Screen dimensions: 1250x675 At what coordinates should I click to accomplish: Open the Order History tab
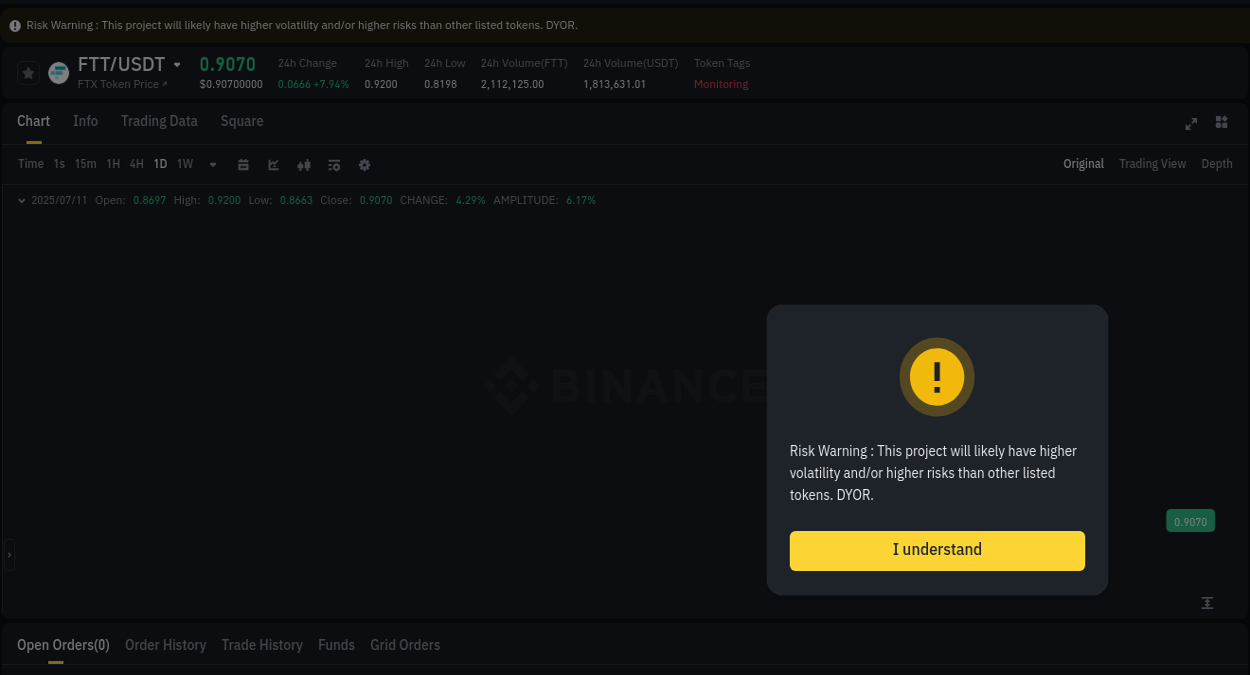[x=165, y=645]
